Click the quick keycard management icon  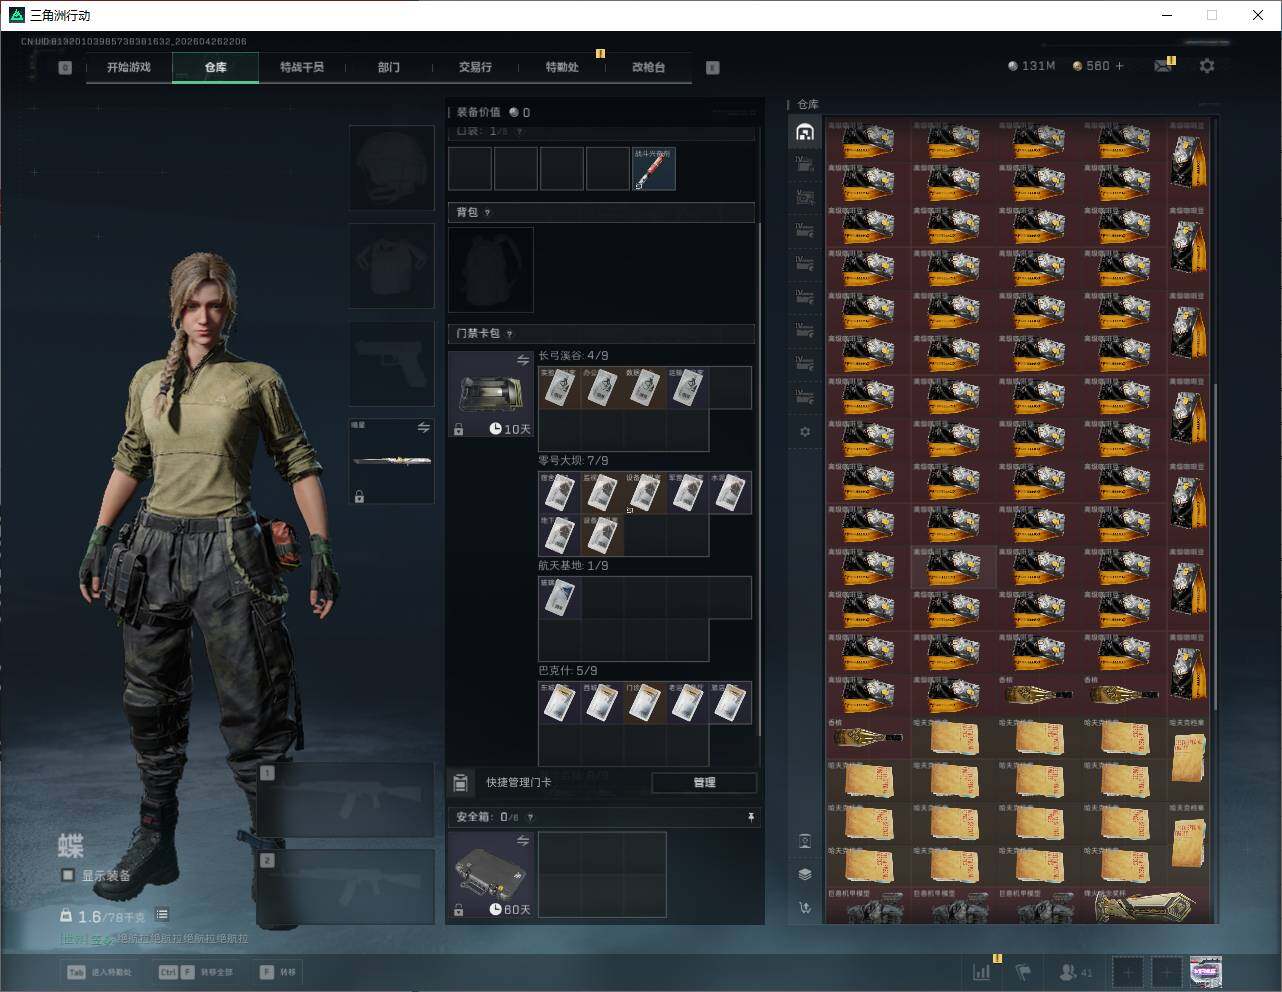coord(461,782)
